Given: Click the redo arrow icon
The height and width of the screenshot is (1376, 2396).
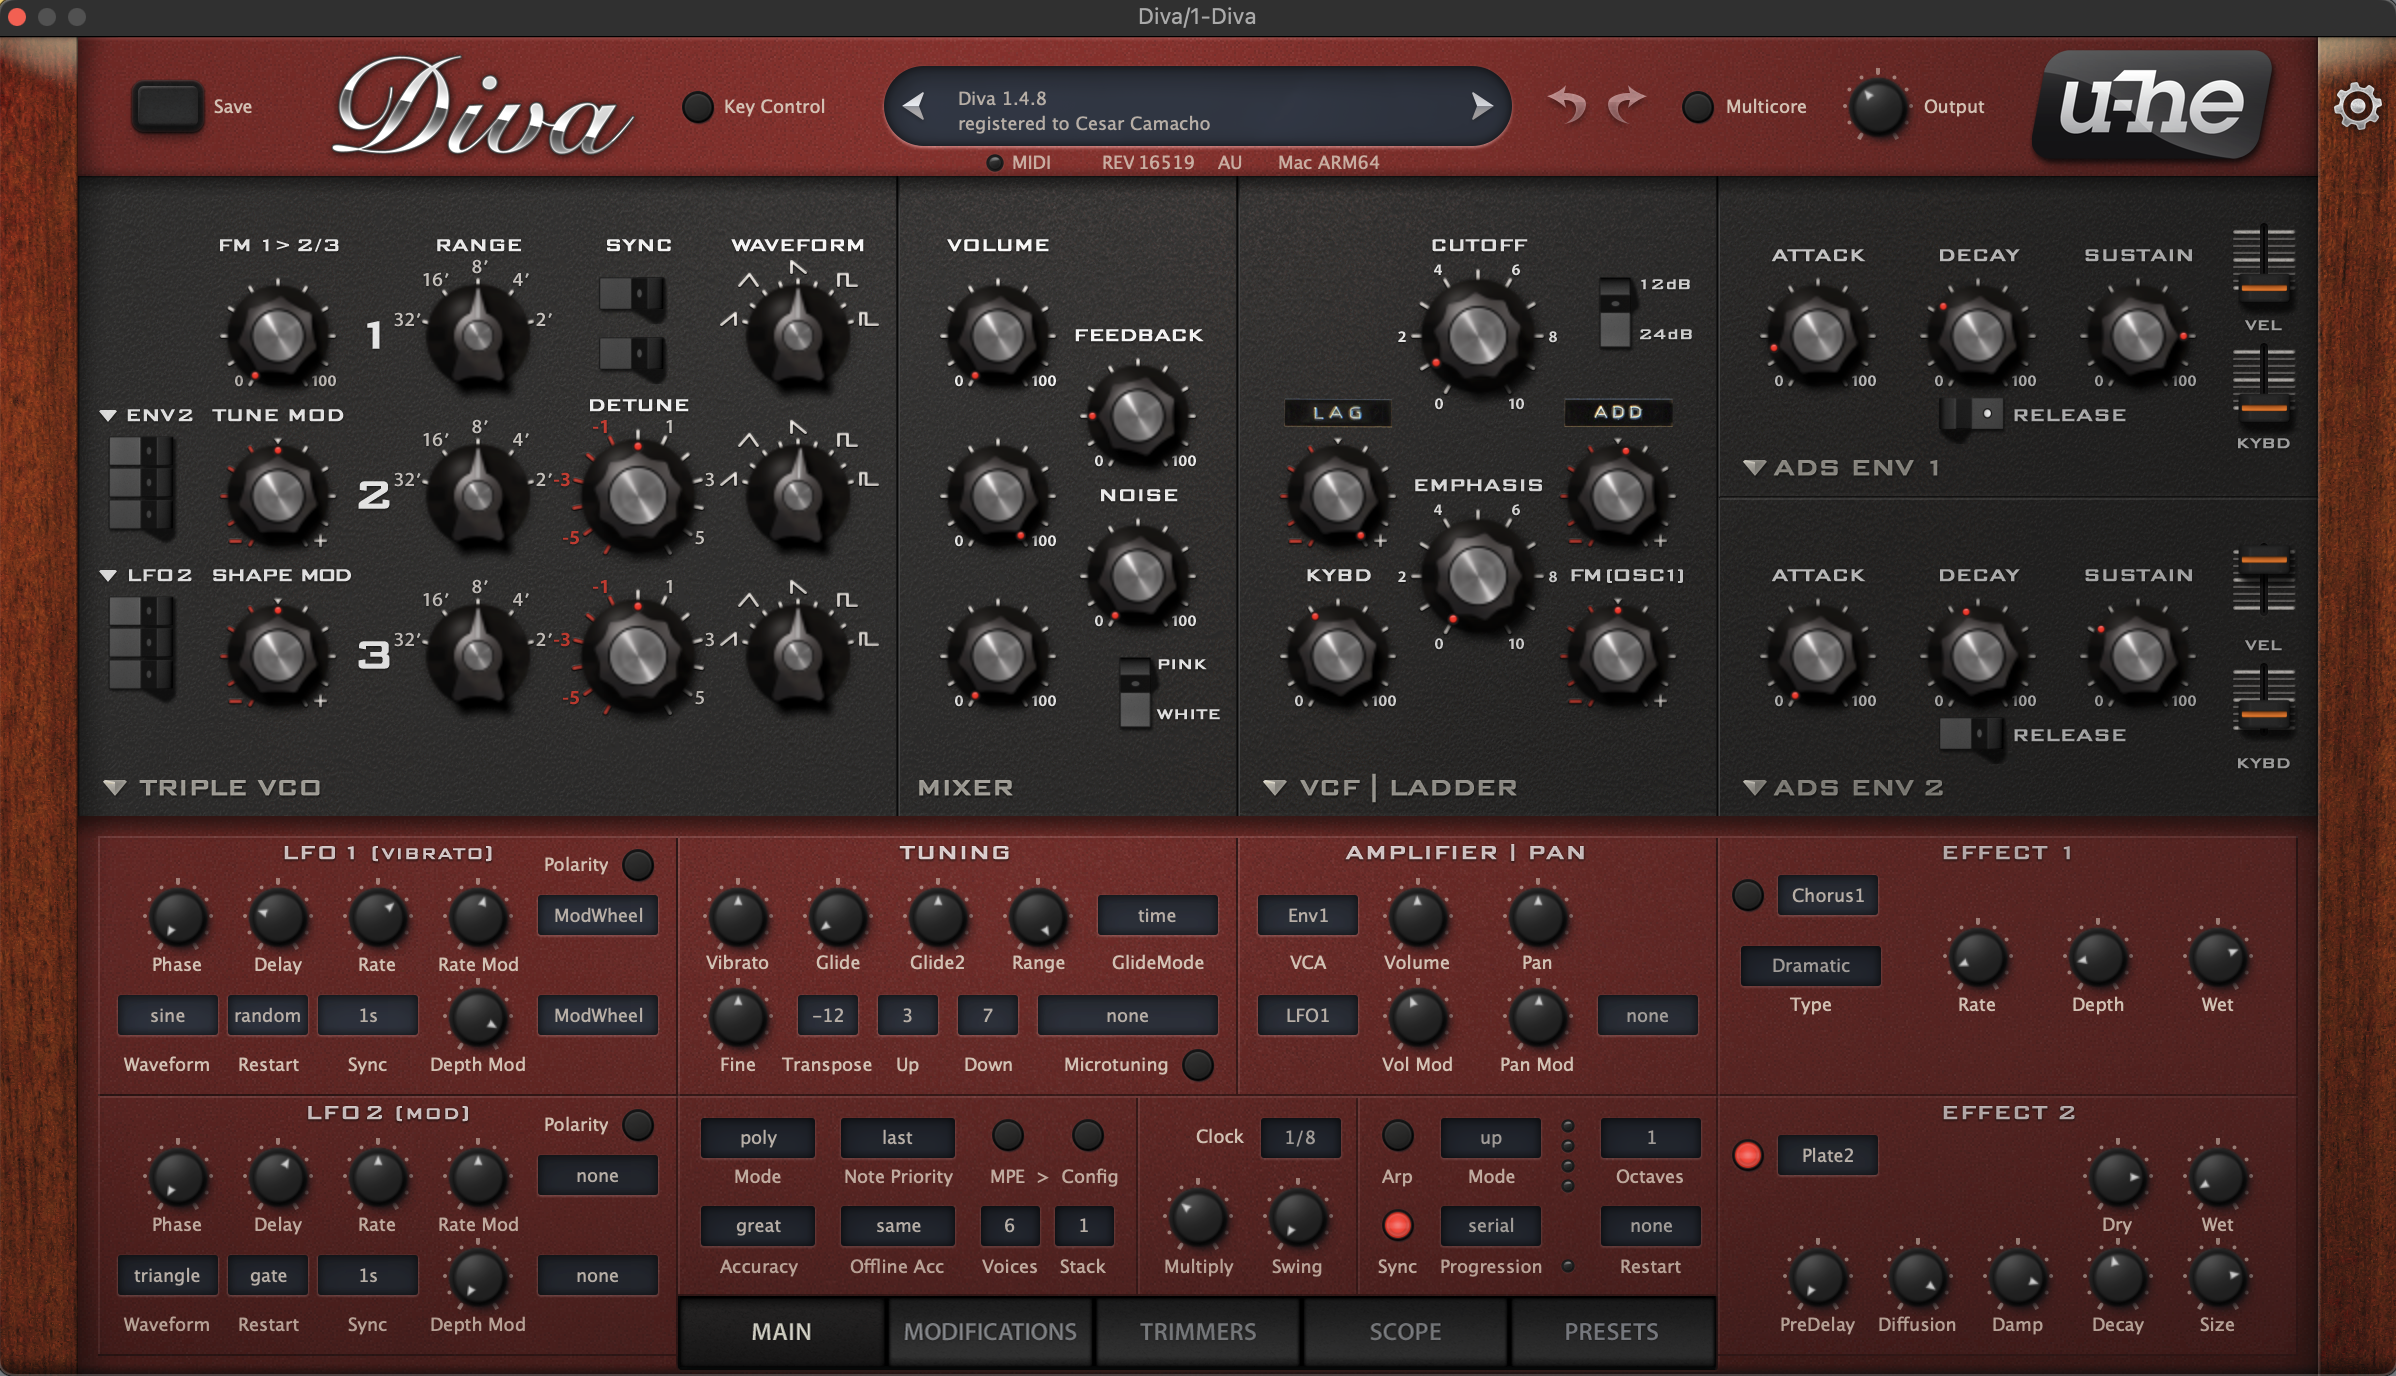Looking at the screenshot, I should point(1626,104).
